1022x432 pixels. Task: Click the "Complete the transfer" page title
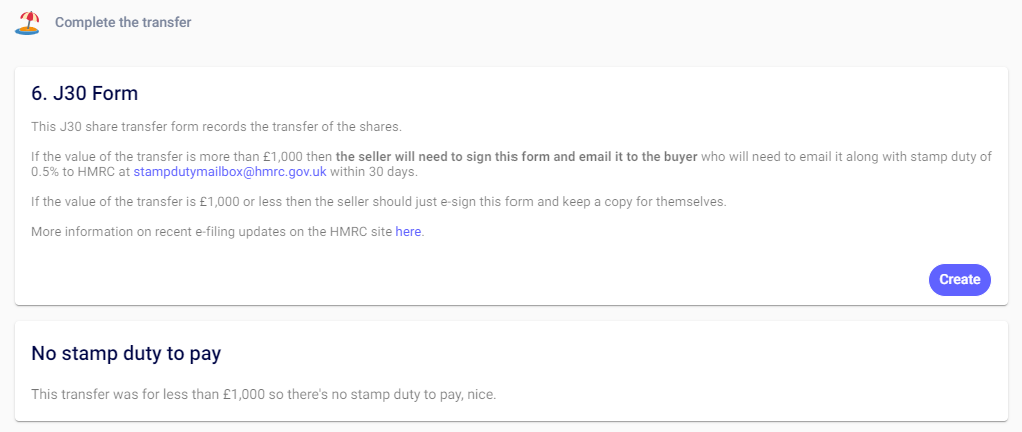click(x=123, y=22)
